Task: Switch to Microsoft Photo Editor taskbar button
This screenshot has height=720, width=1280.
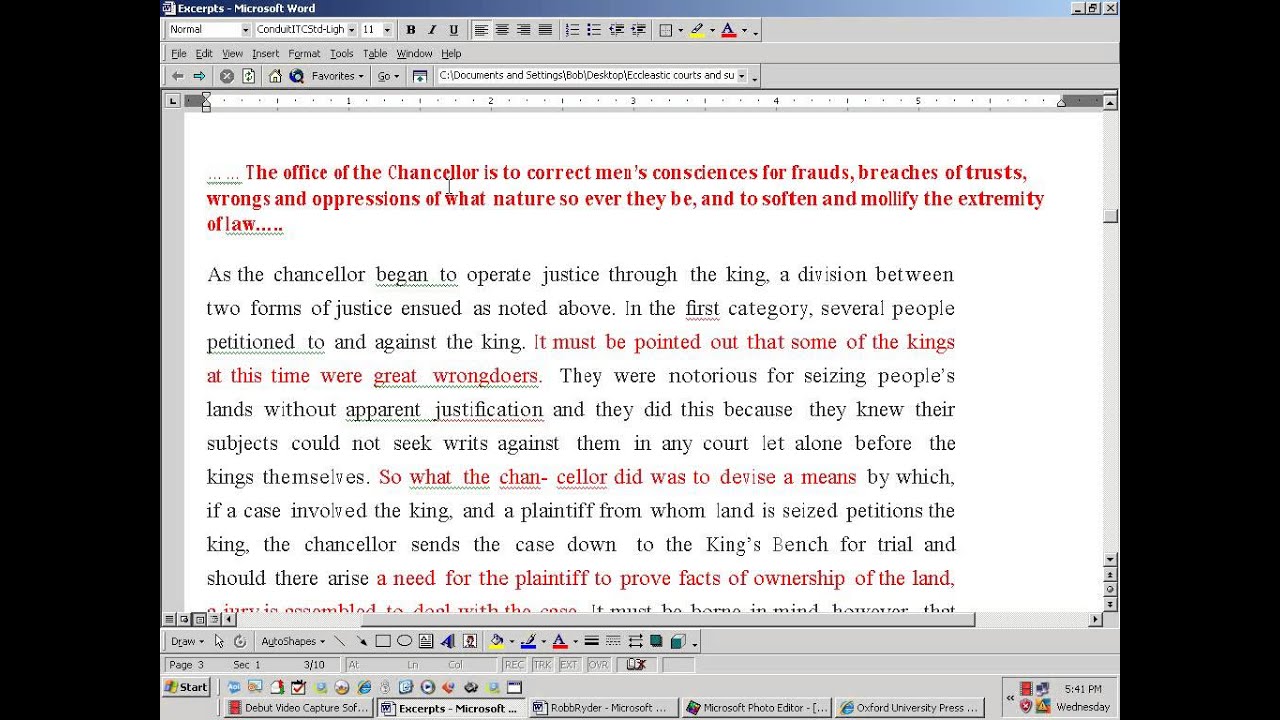Action: click(757, 708)
